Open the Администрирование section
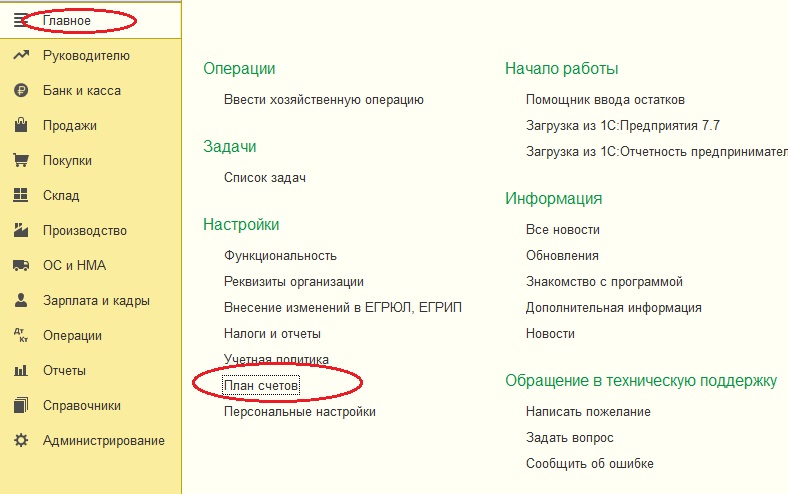Screen dimensions: 788x494 104,441
